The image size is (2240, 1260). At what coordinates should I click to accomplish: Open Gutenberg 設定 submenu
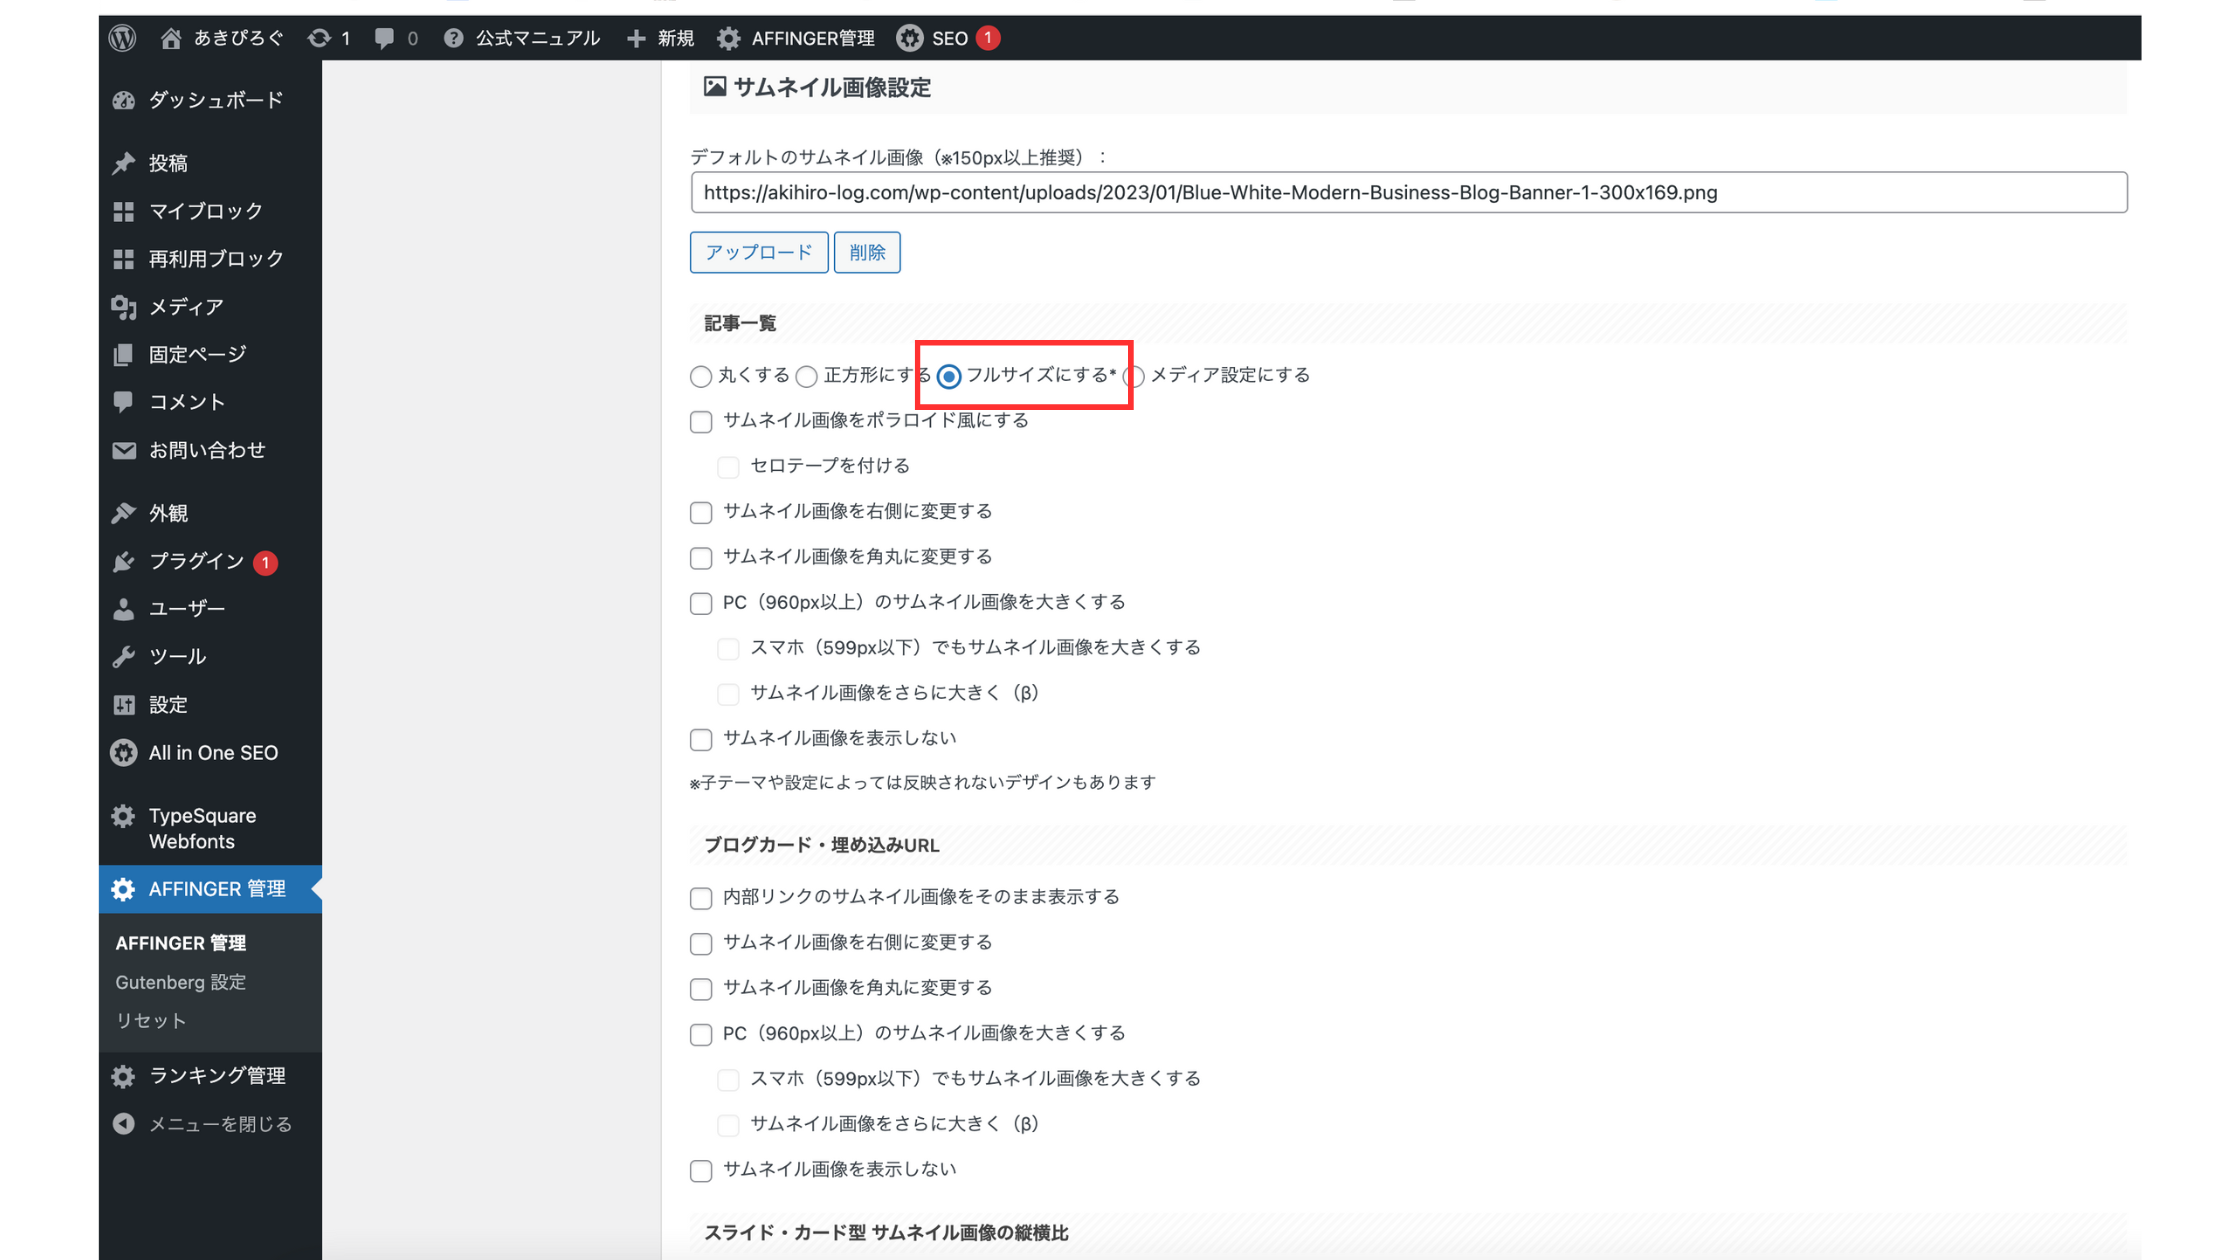point(180,982)
